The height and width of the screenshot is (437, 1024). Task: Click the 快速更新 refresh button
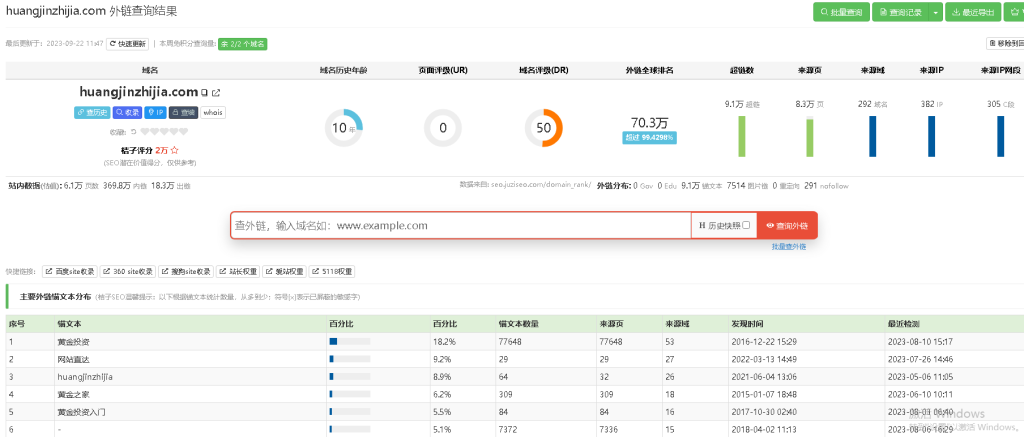(x=127, y=44)
